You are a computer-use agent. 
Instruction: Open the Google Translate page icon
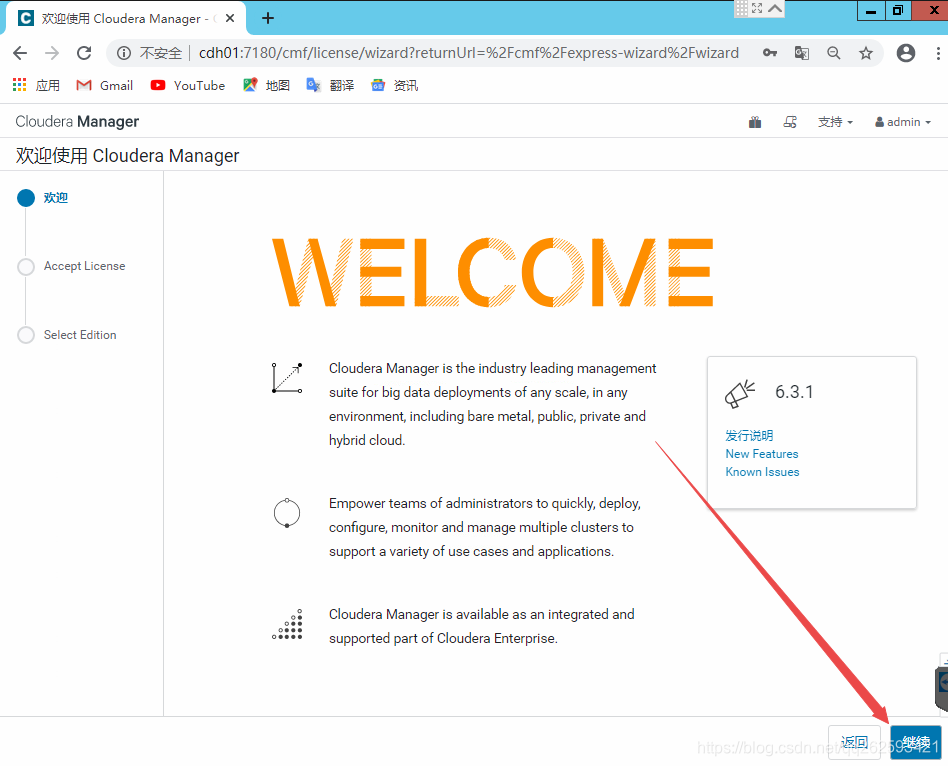pyautogui.click(x=802, y=53)
